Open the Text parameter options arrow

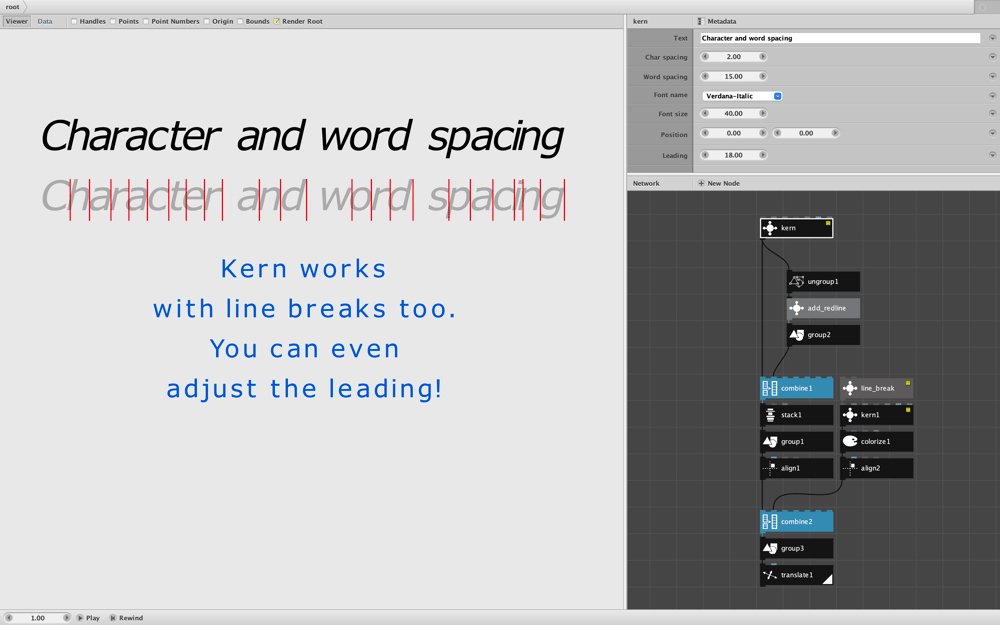[992, 38]
